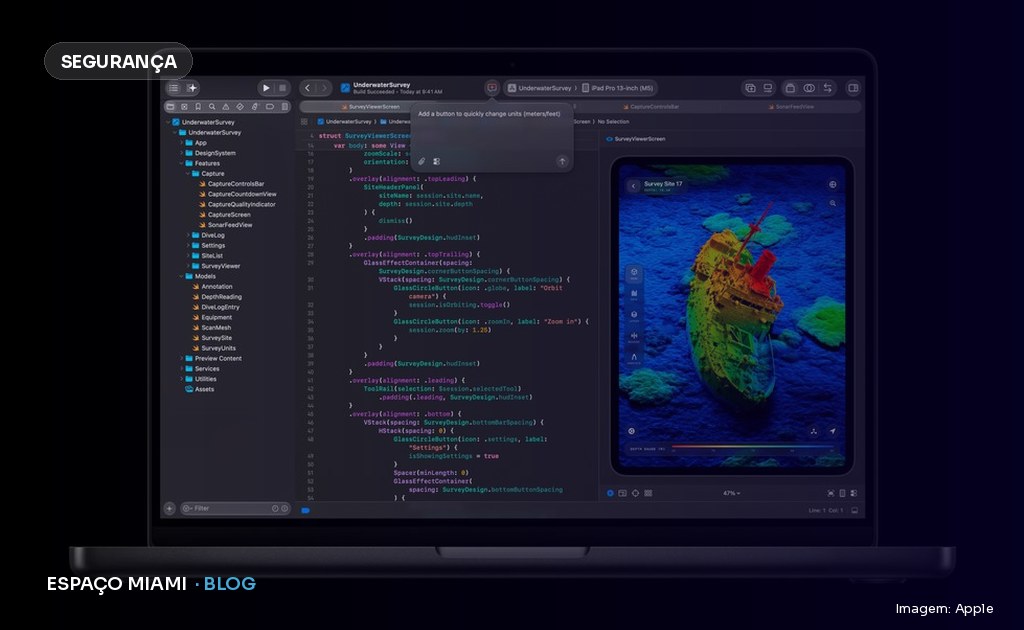Open the Issue navigator warning icon
Screen dimensions: 1024x630
click(226, 106)
